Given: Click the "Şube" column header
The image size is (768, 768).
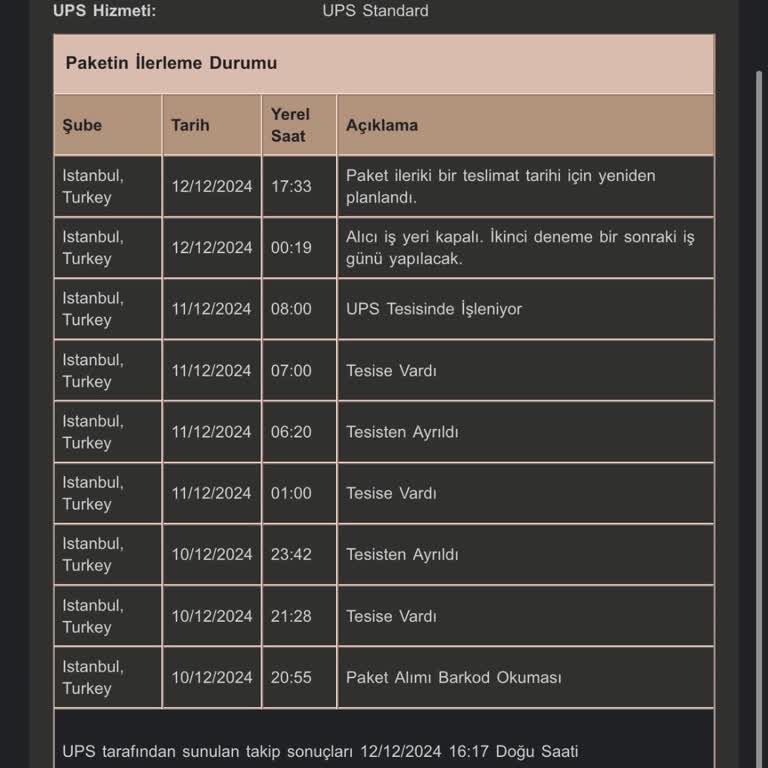Looking at the screenshot, I should tap(82, 125).
